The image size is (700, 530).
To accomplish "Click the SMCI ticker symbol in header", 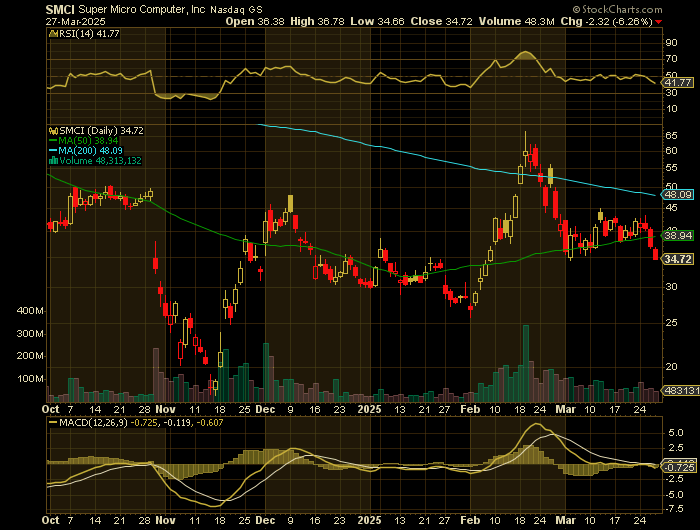I will point(60,9).
